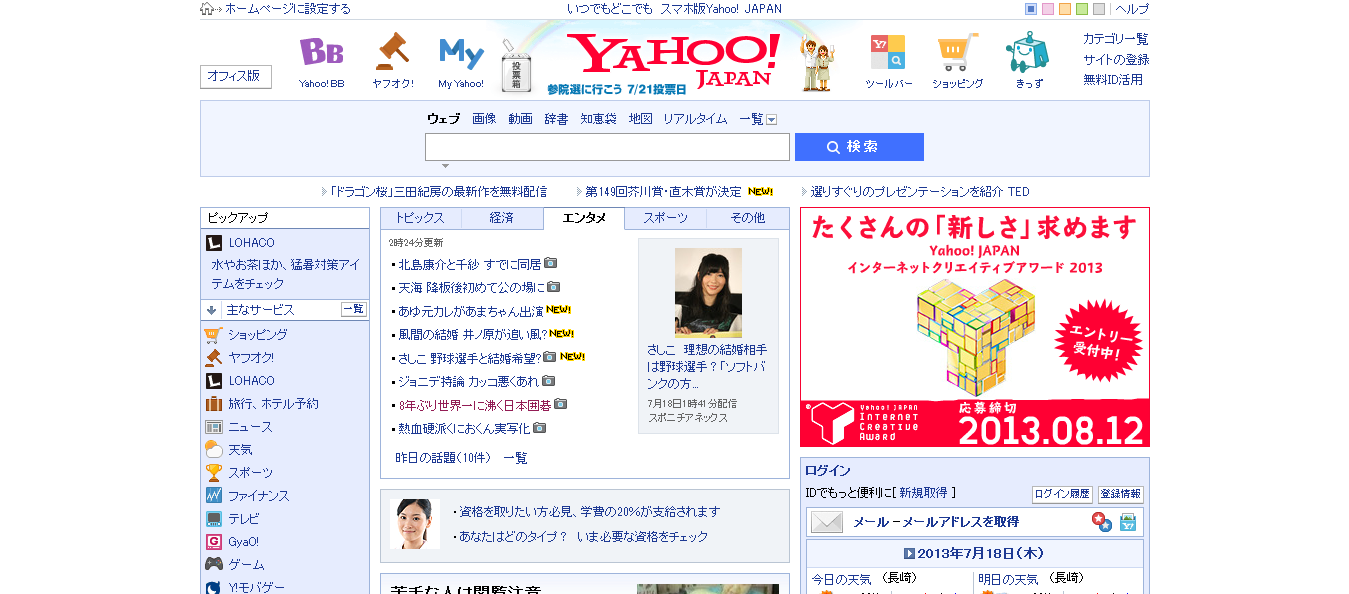
Task: Open 第149回芥川賞・直木賞が決定 link
Action: [663, 191]
